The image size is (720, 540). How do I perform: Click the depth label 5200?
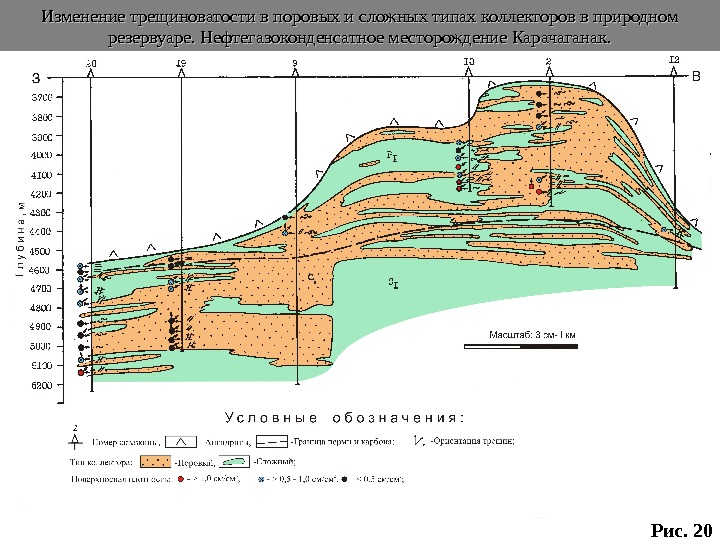(41, 385)
